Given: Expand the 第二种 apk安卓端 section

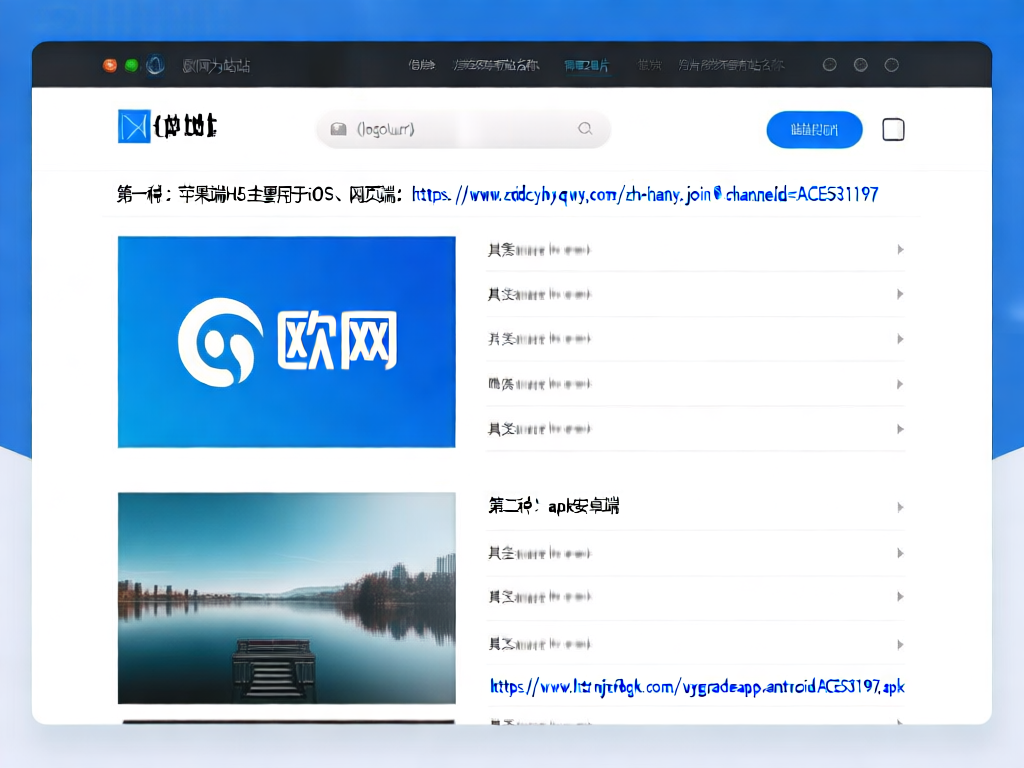Looking at the screenshot, I should coord(555,506).
